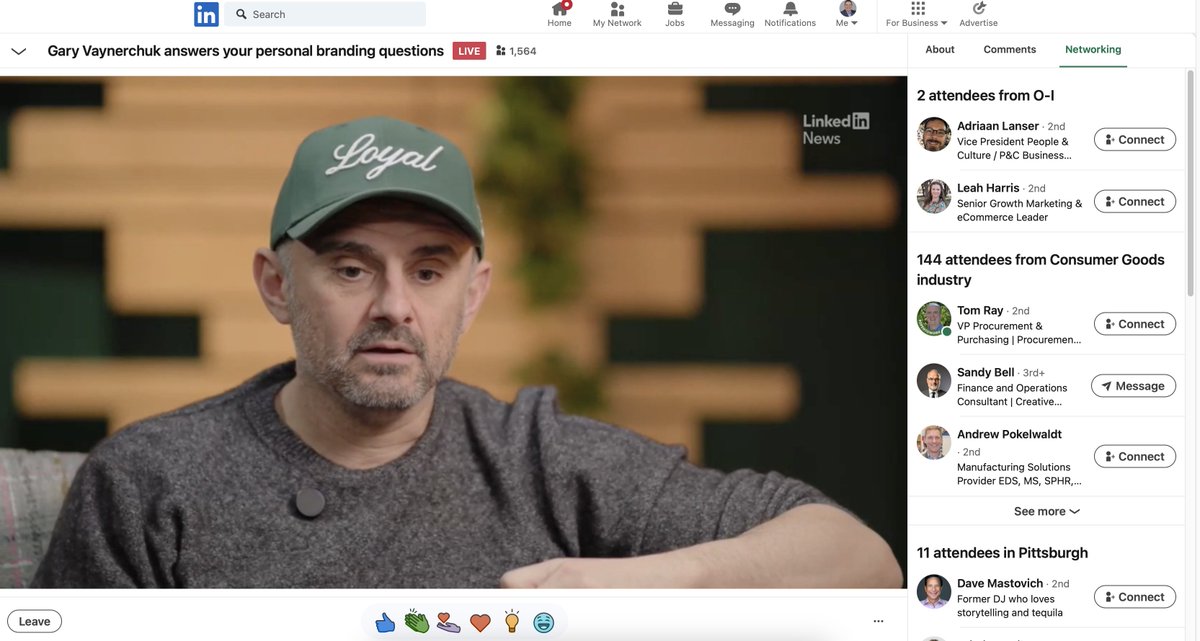1200x641 pixels.
Task: React with the red heart Love icon
Action: [480, 623]
